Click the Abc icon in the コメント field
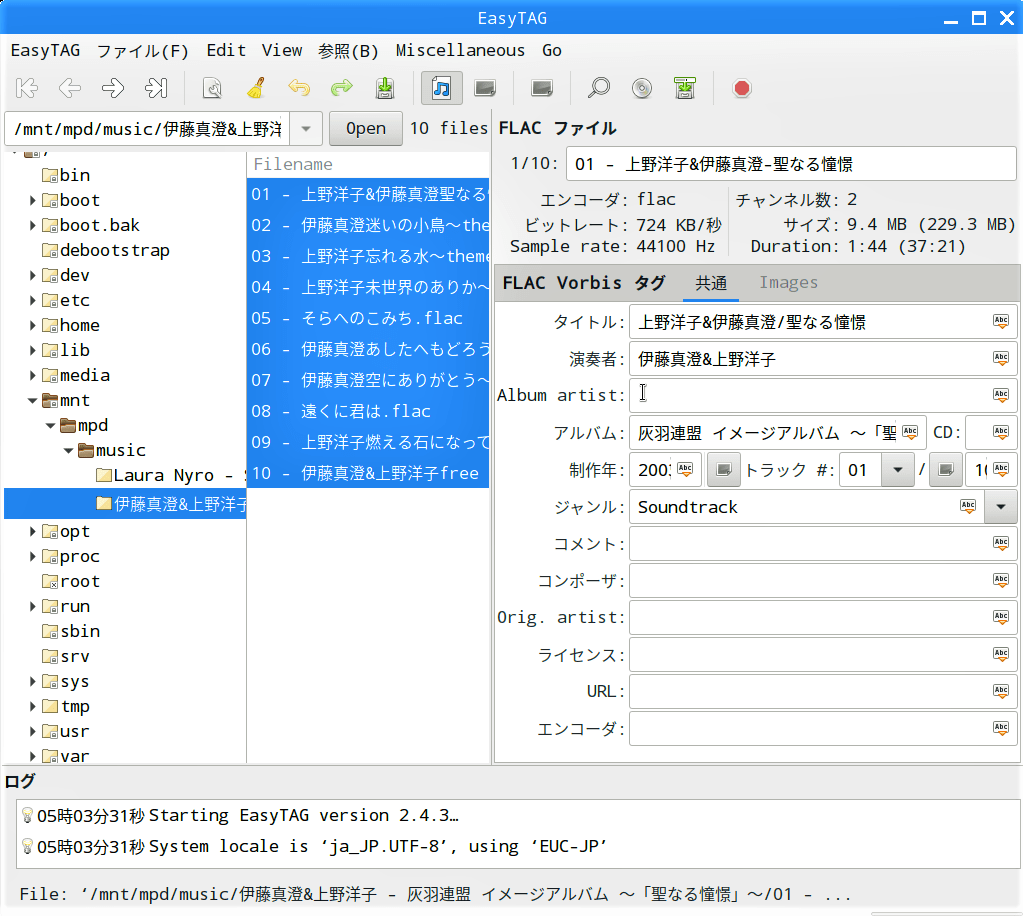Screen dimensions: 1023x916 point(1001,543)
